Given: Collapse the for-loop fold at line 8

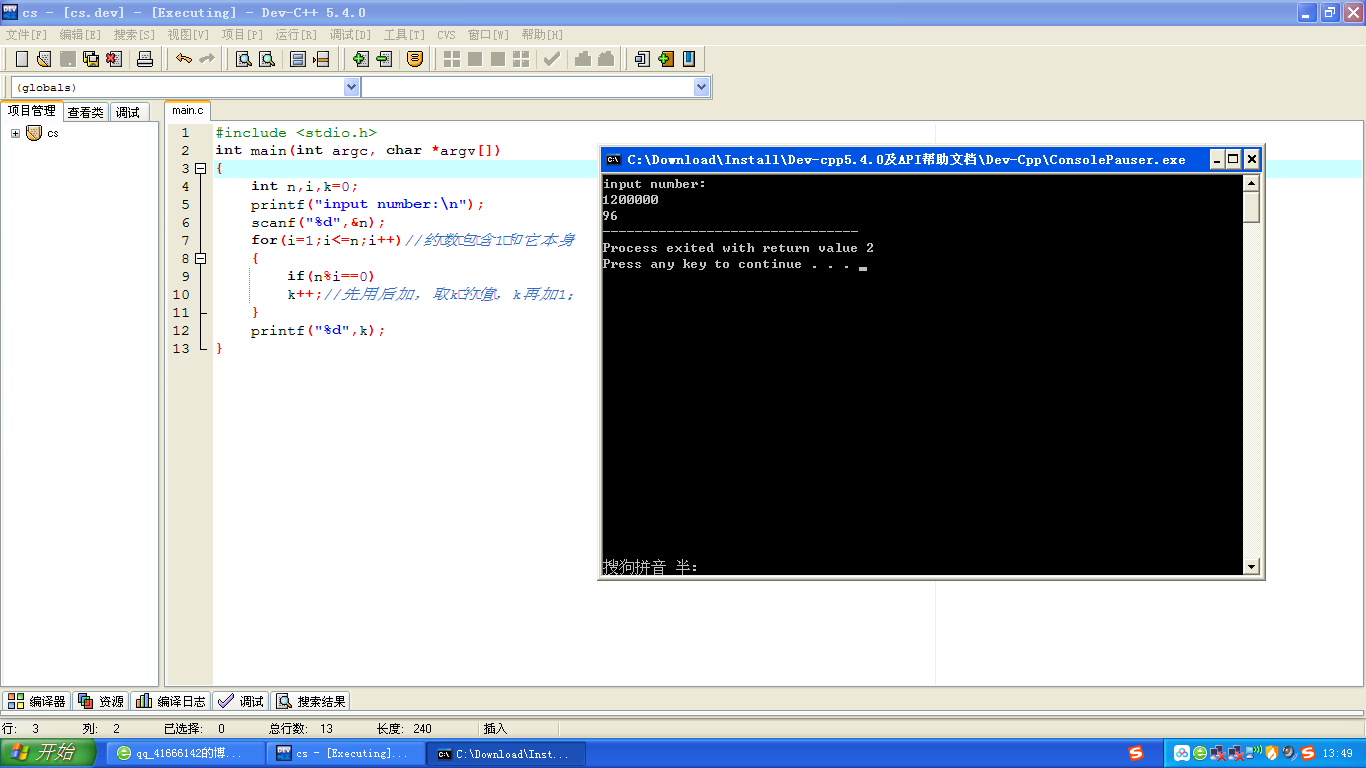Looking at the screenshot, I should (200, 259).
